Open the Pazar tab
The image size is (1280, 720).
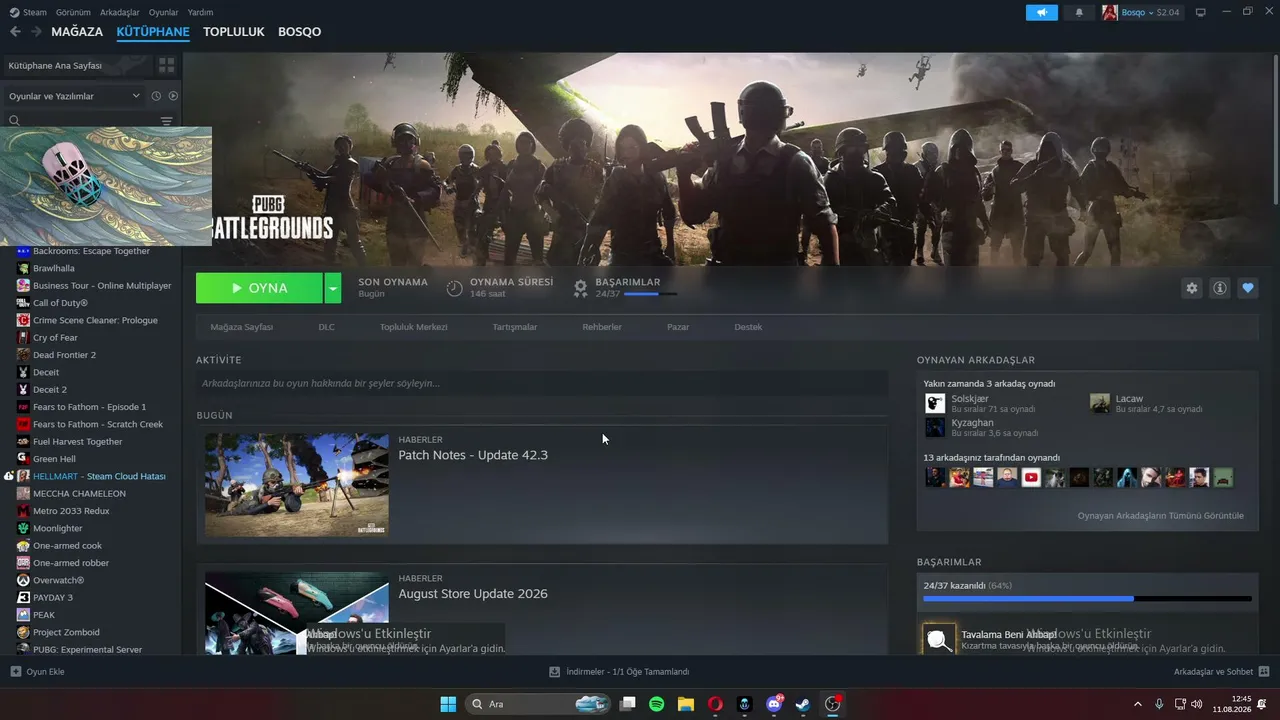click(678, 327)
